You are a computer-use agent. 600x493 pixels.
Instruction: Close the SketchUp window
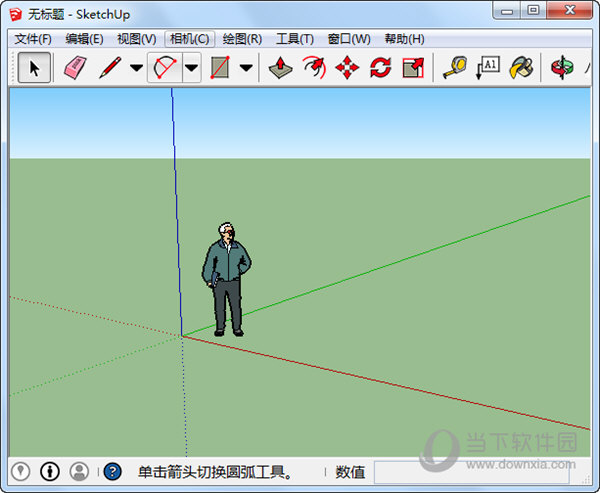[569, 11]
